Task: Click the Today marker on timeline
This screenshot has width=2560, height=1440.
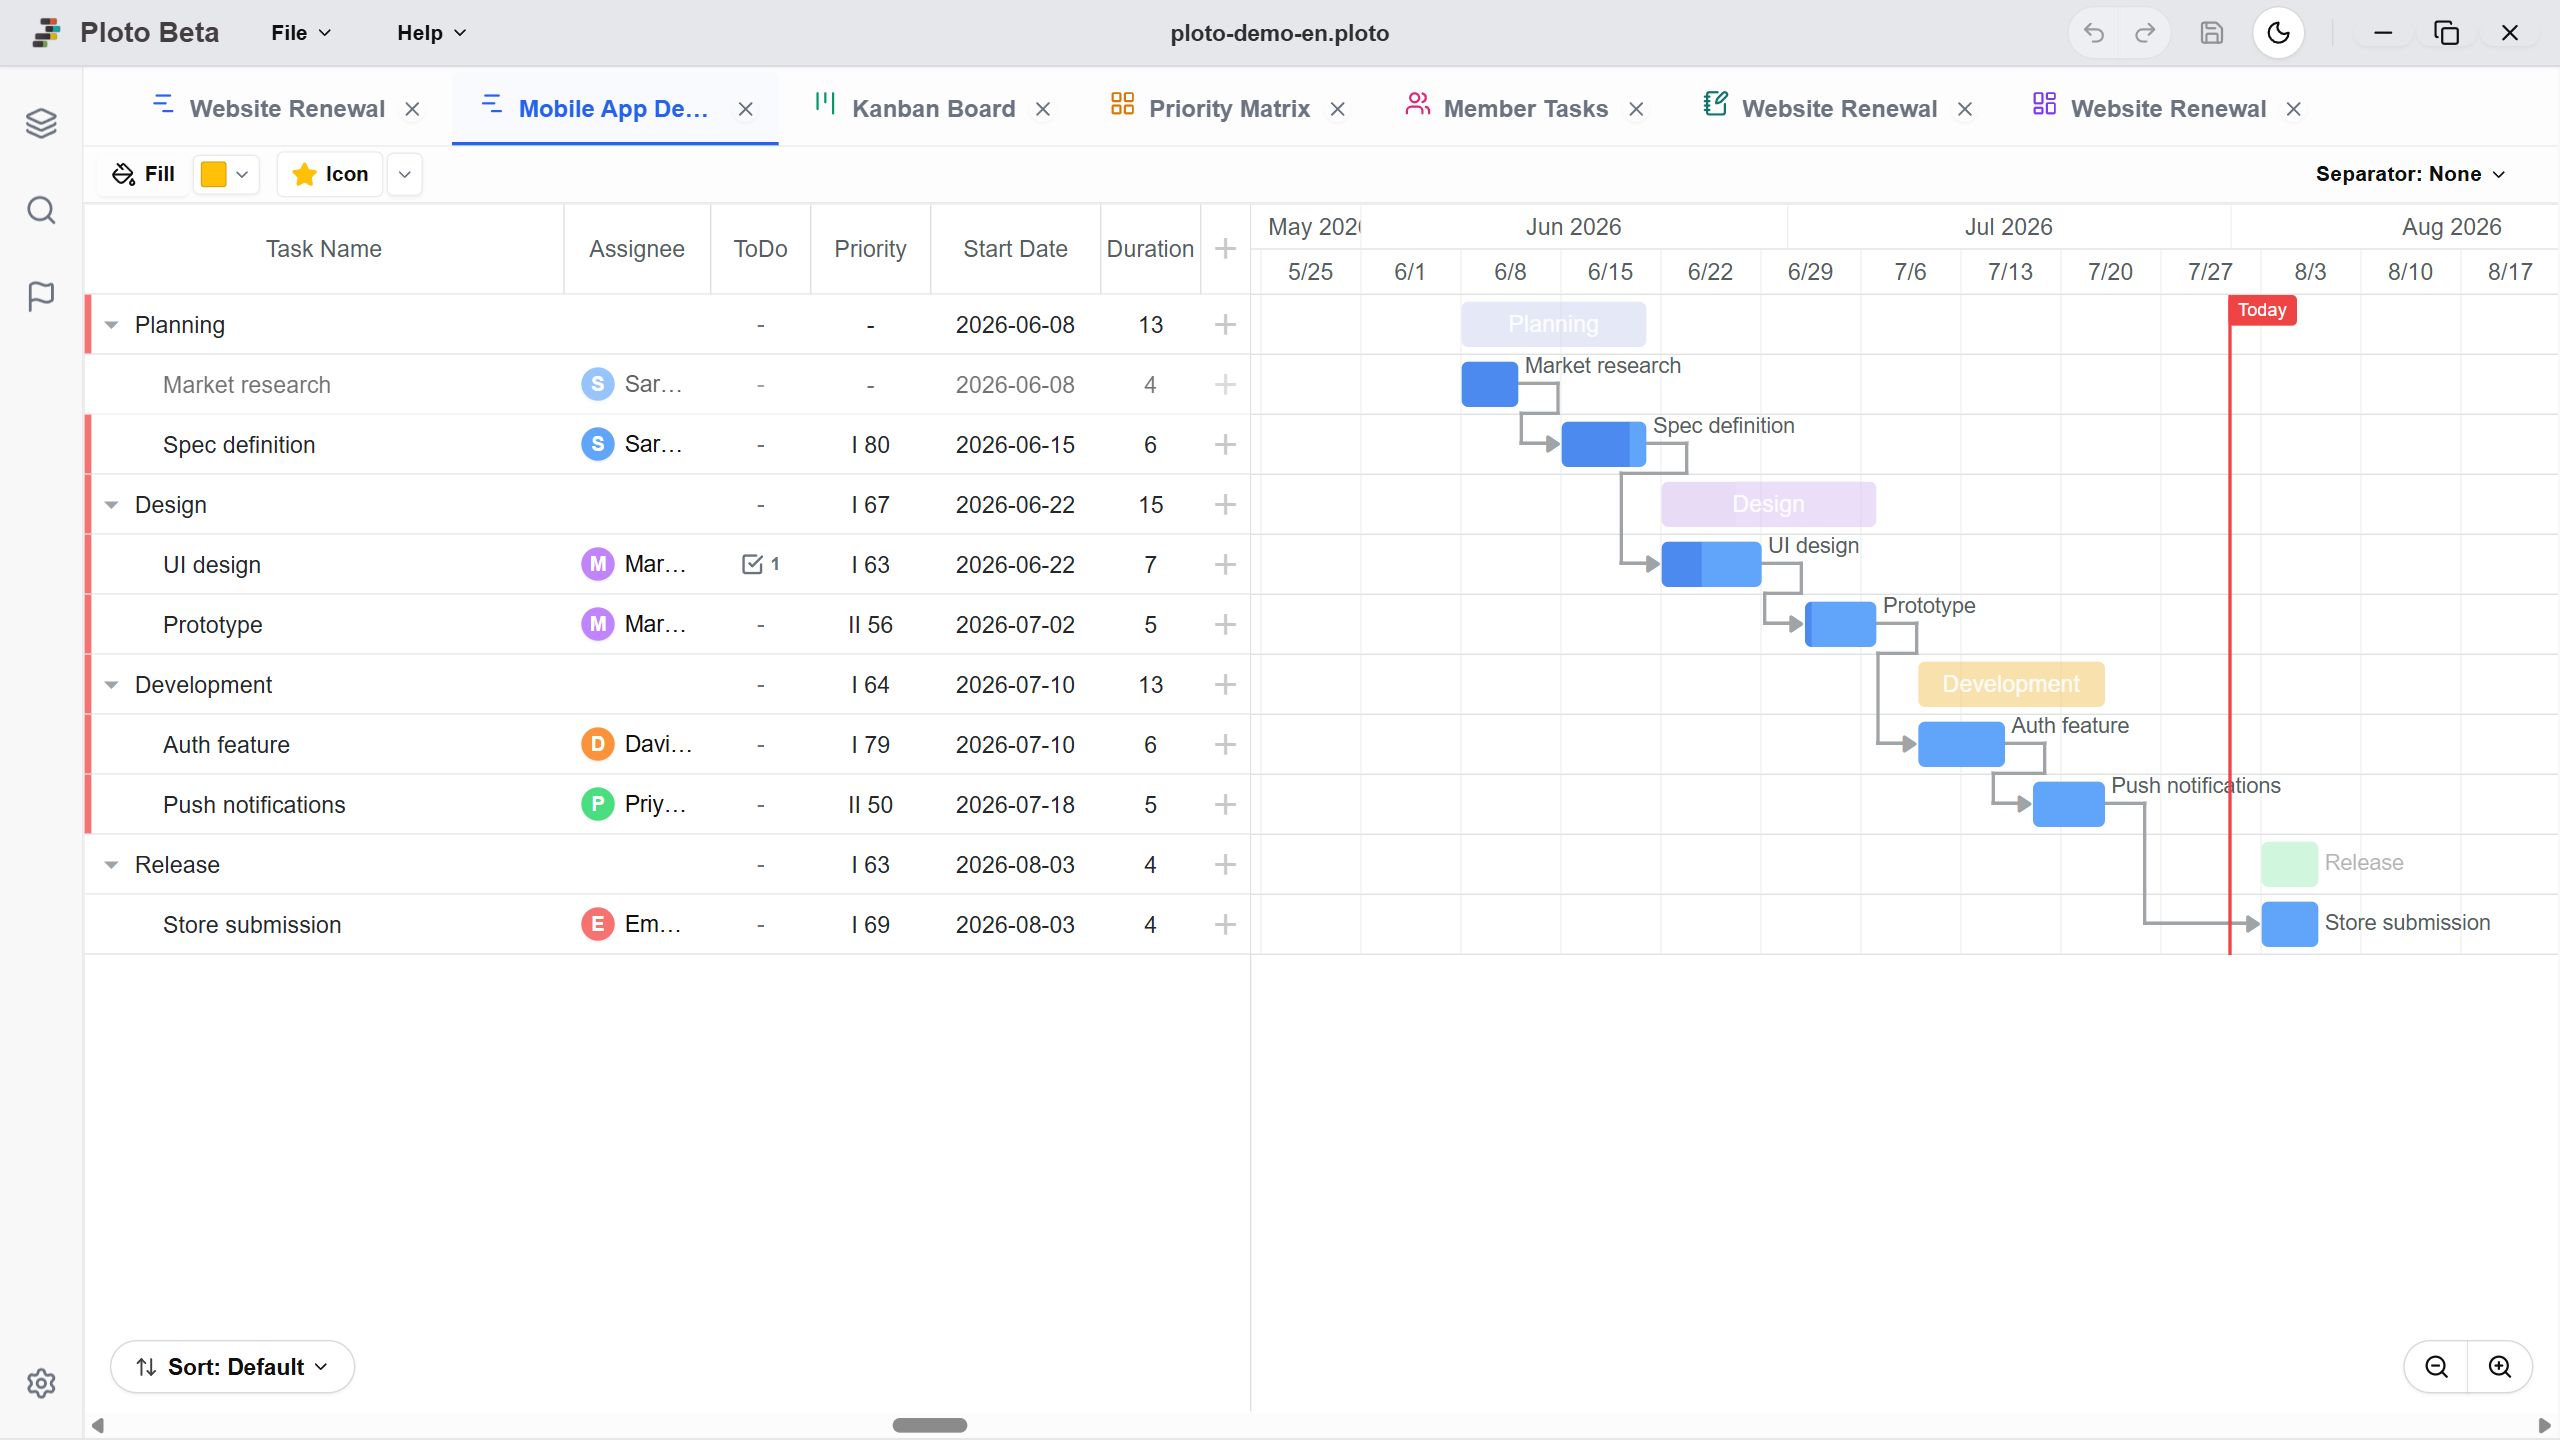Action: (x=2262, y=310)
